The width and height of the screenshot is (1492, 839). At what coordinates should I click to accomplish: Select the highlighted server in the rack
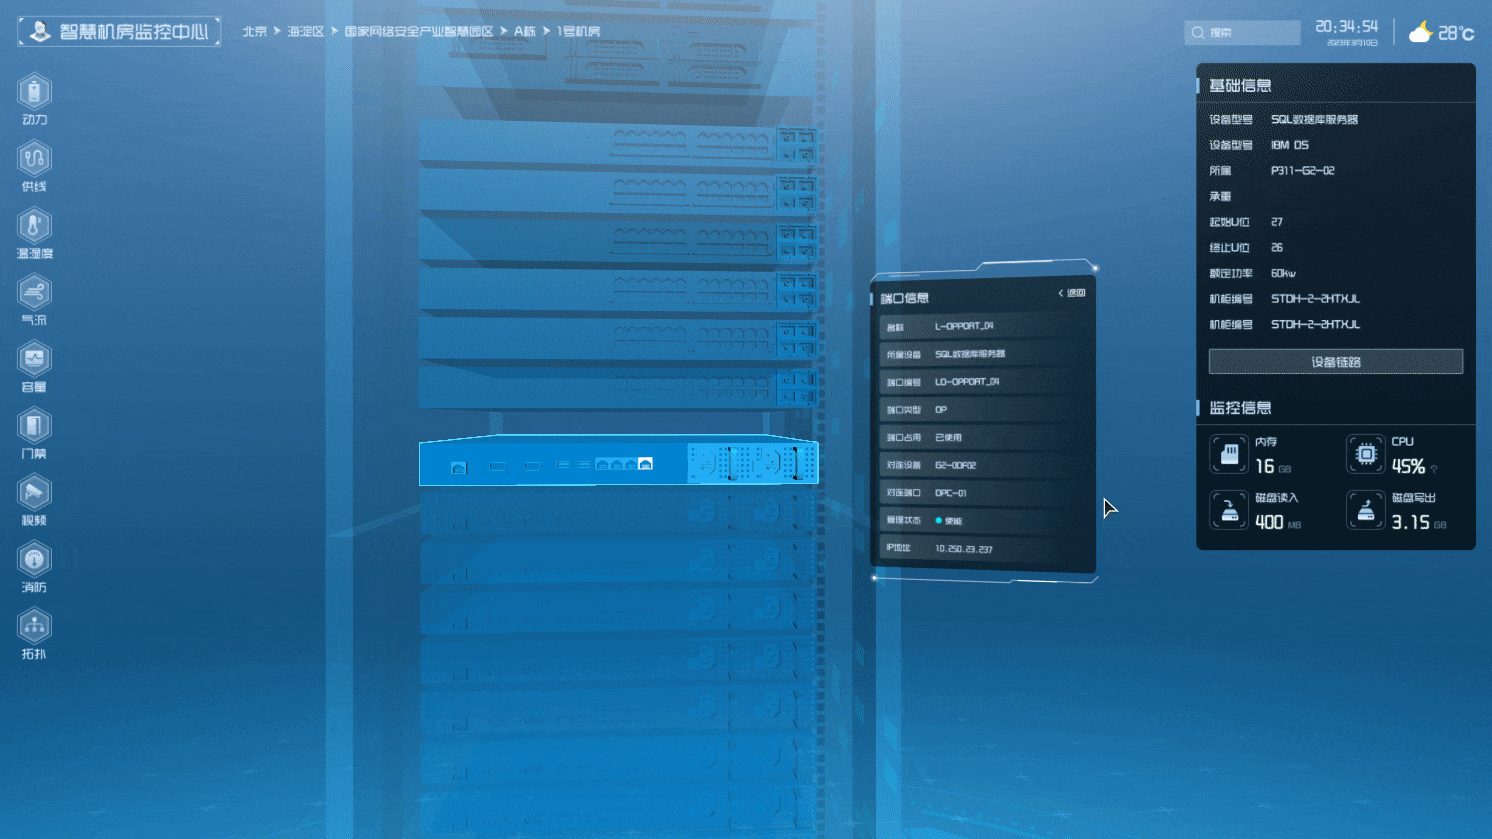pos(618,462)
